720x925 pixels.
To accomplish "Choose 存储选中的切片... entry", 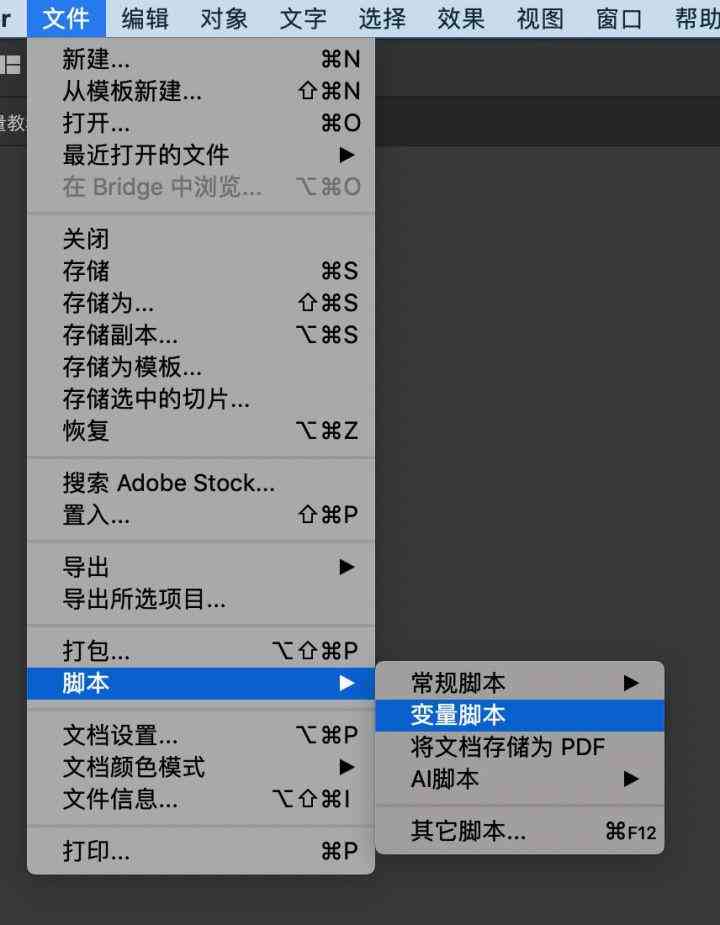I will [x=201, y=398].
